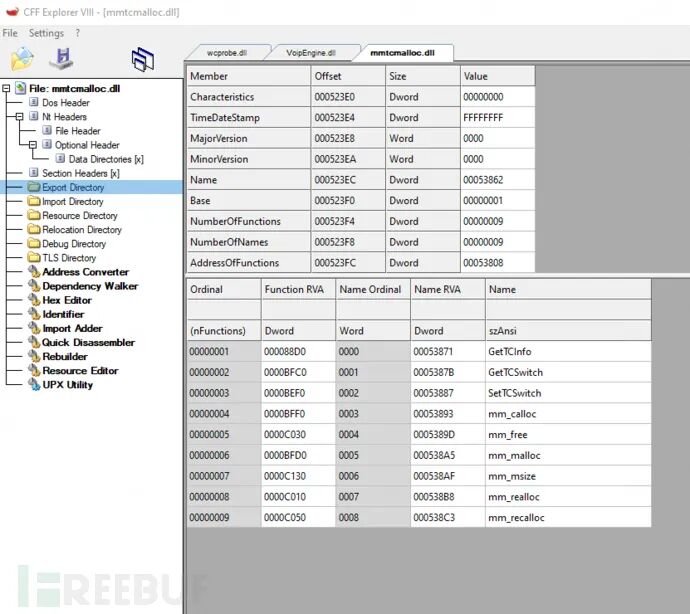
Task: Click the Data Directories node icon
Action: click(x=60, y=158)
